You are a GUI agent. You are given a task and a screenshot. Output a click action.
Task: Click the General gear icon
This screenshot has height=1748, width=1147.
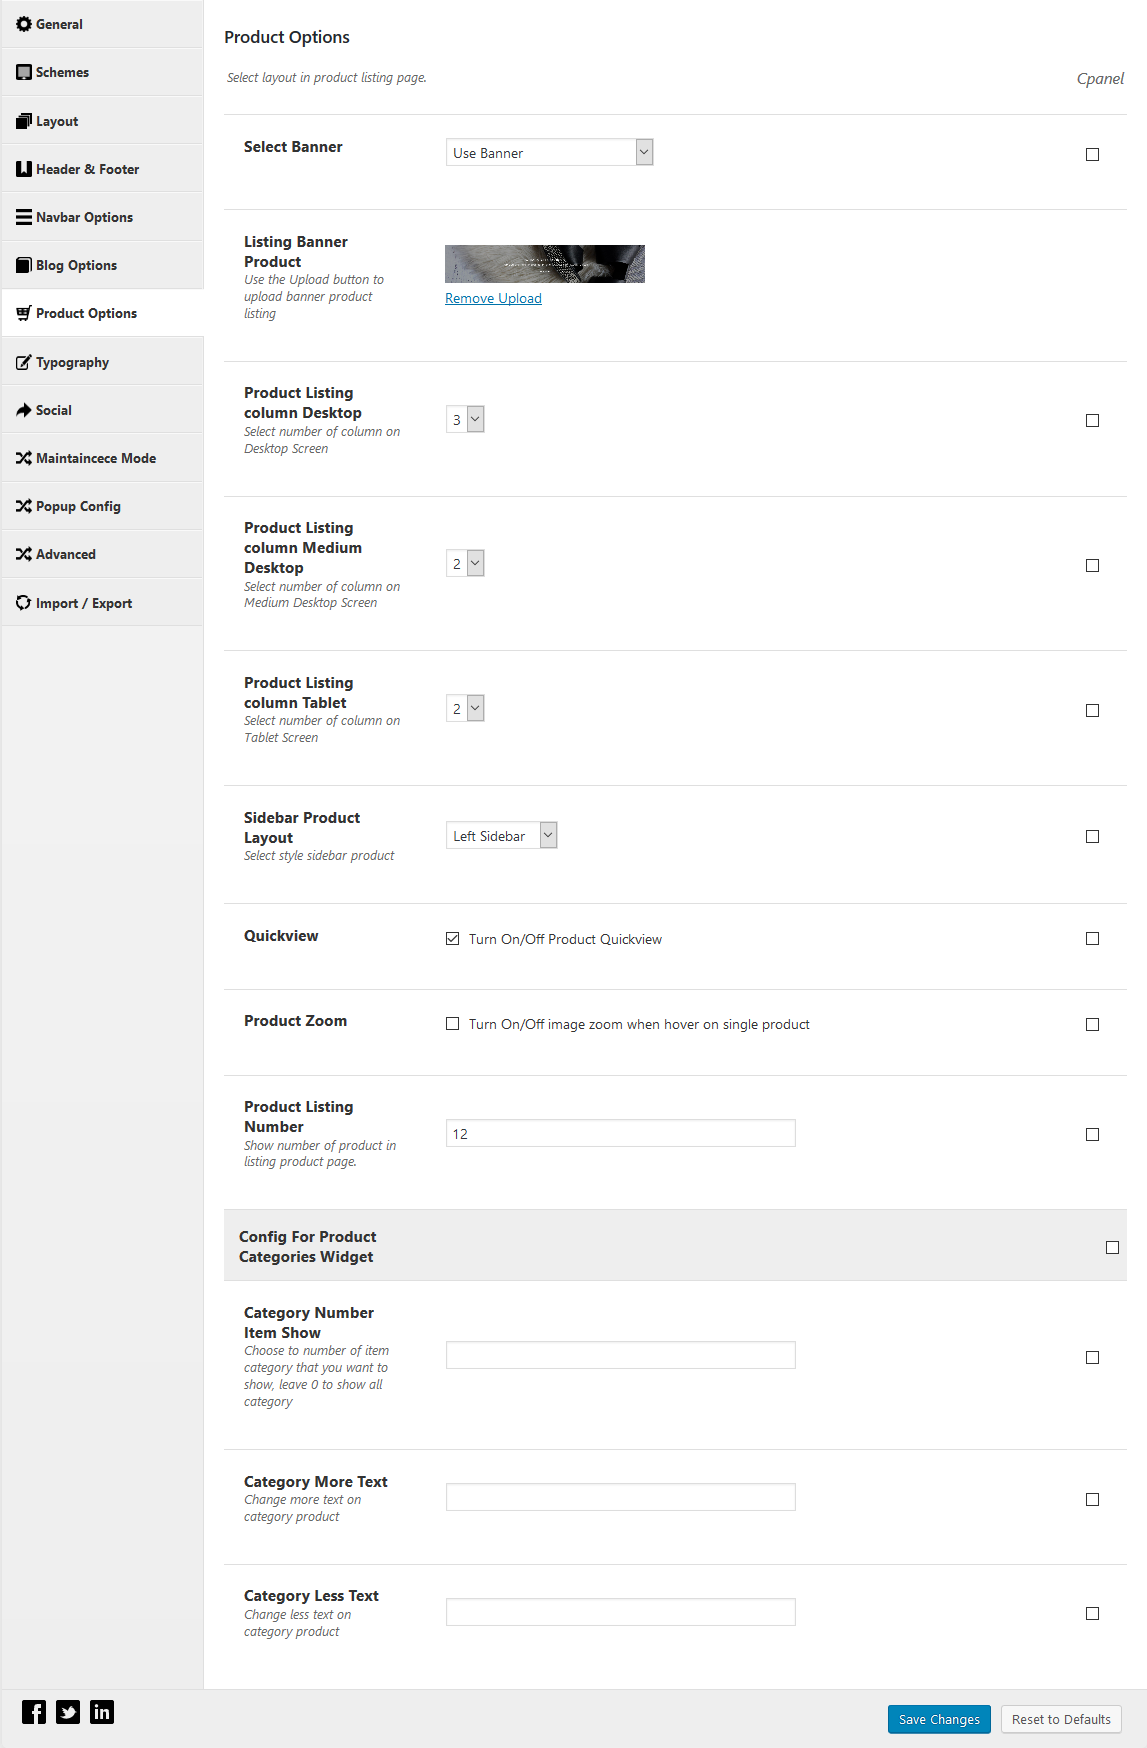24,24
